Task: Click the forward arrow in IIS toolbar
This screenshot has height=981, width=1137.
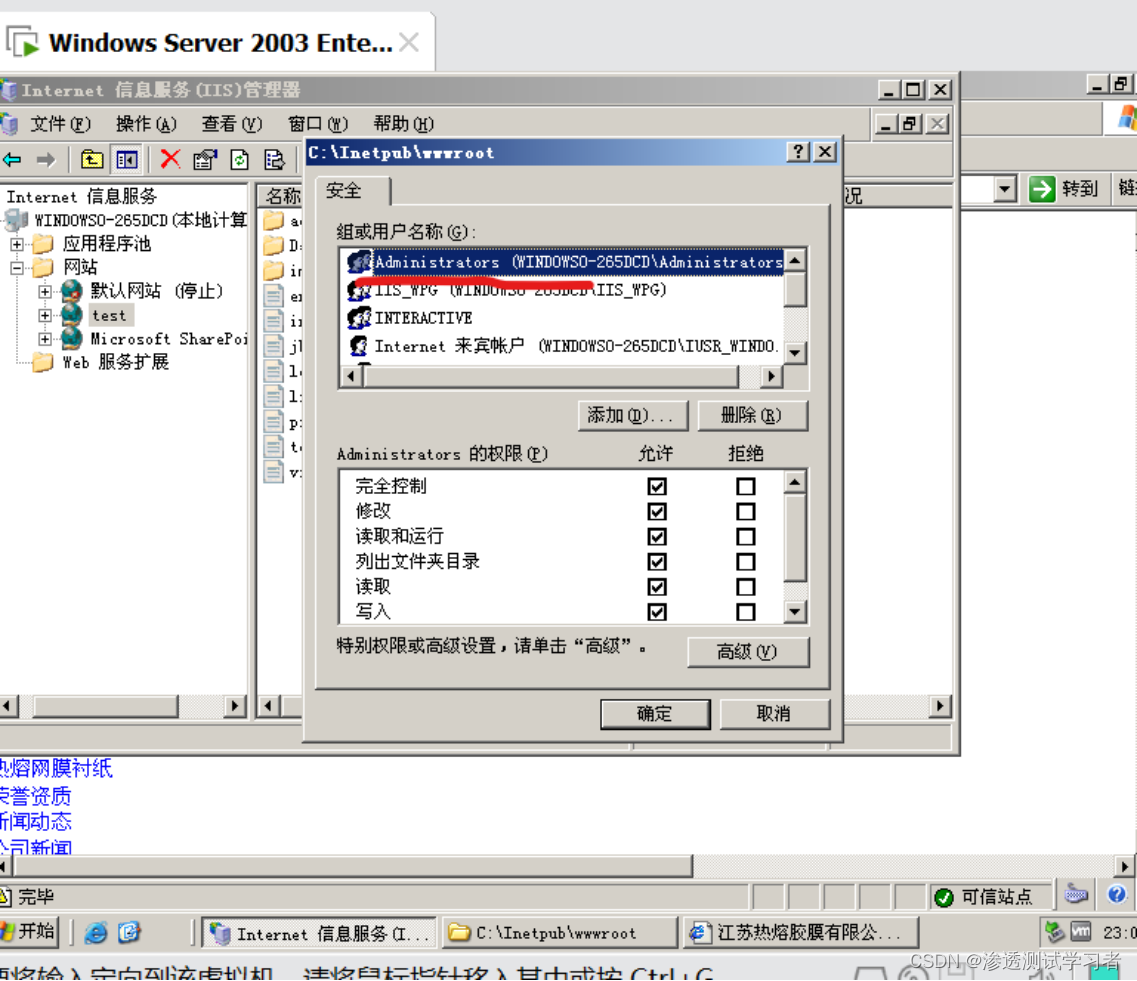Action: click(46, 160)
